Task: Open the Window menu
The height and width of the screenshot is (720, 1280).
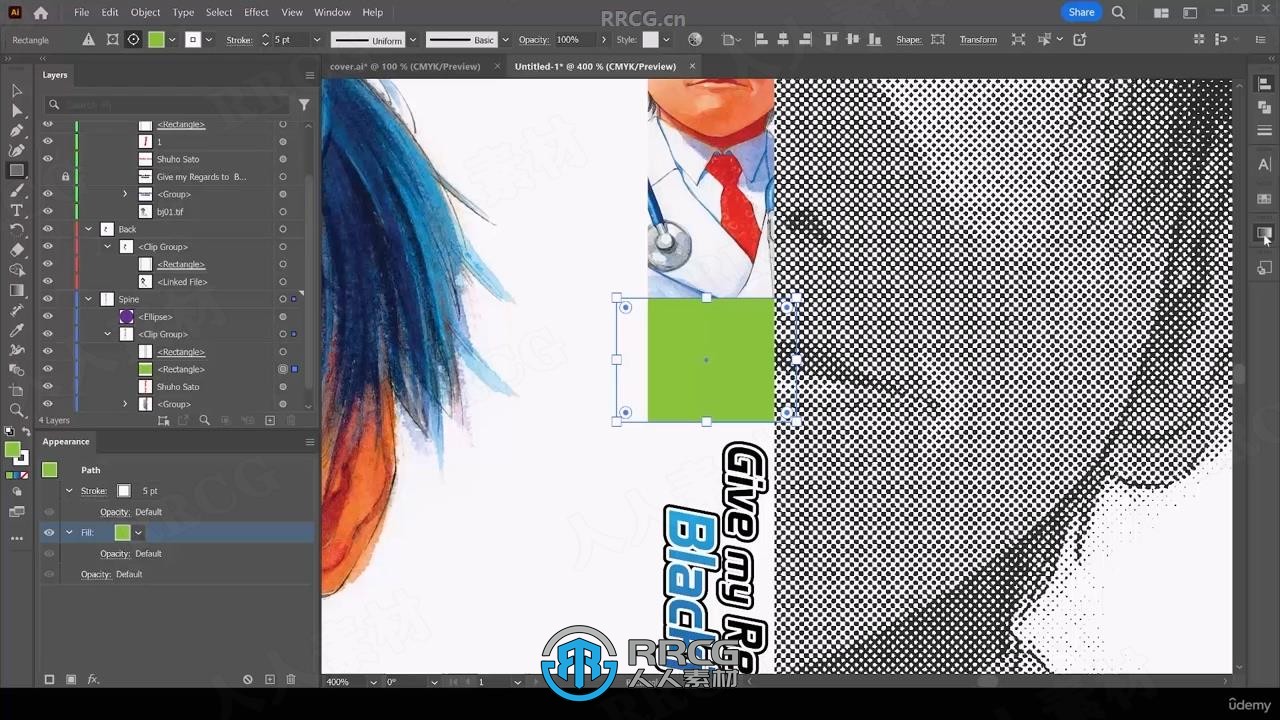Action: (x=332, y=12)
